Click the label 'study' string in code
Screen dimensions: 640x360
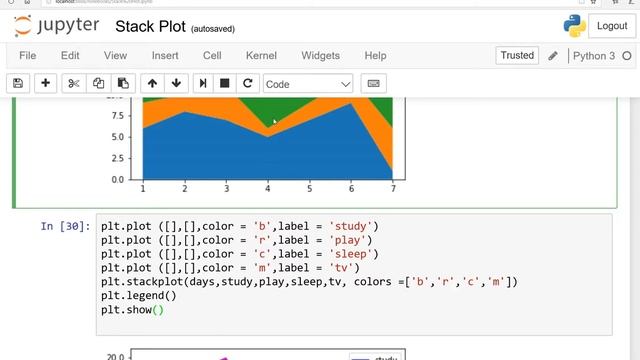click(x=351, y=226)
